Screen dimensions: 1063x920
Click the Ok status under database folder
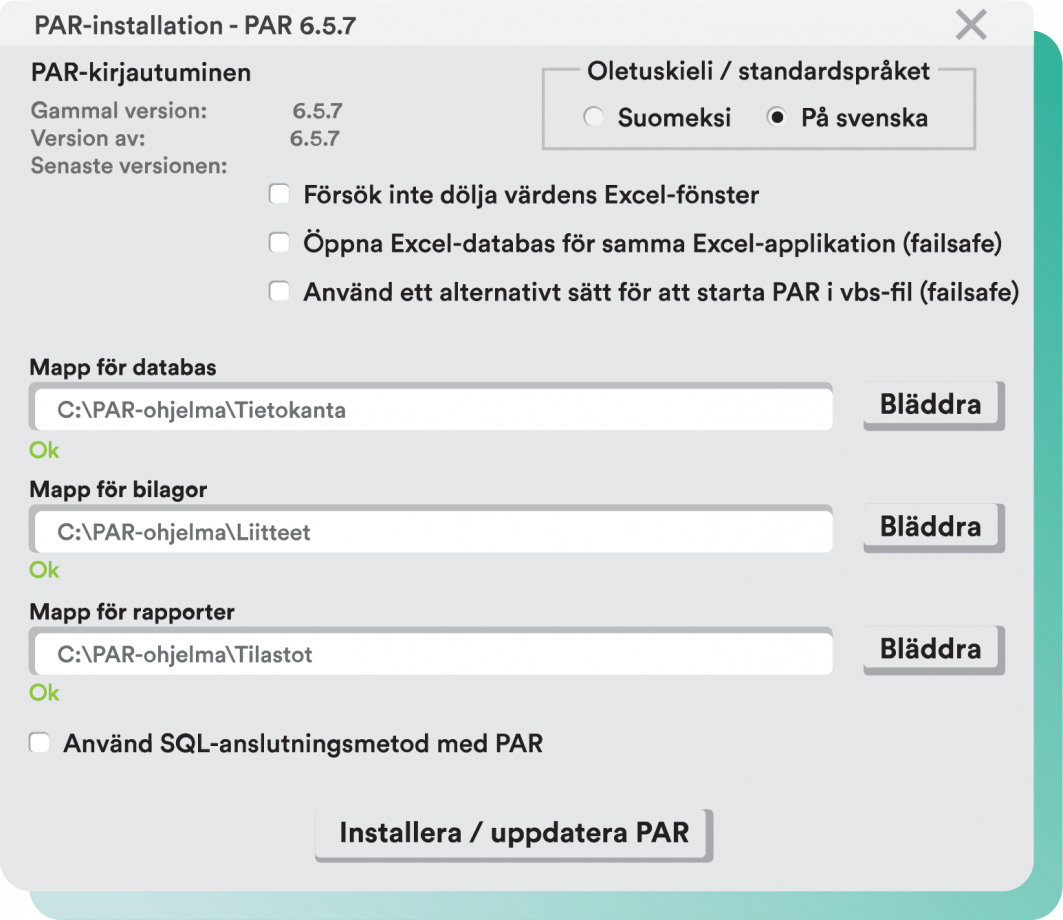(x=44, y=450)
